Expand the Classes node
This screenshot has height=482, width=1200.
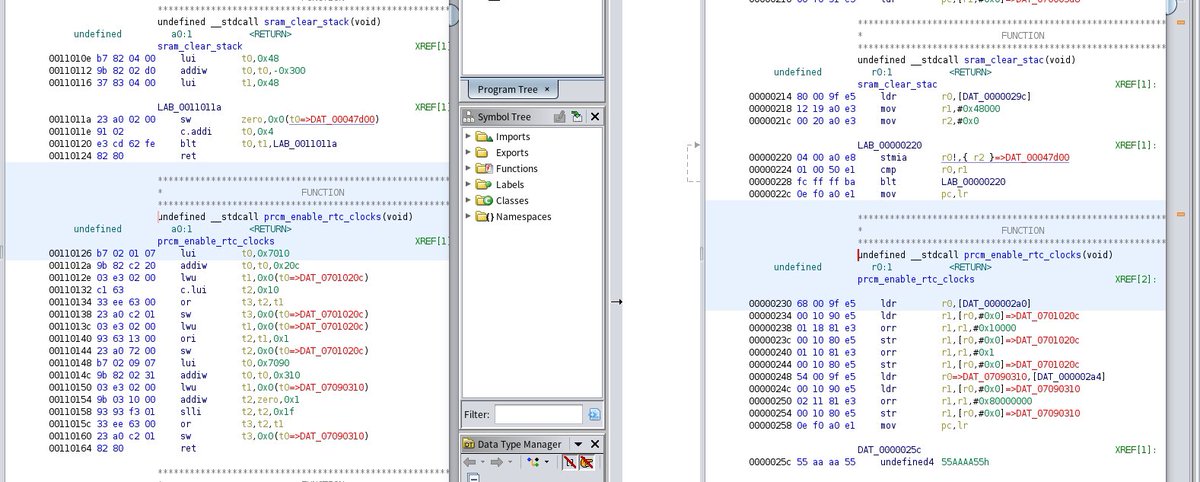click(468, 201)
